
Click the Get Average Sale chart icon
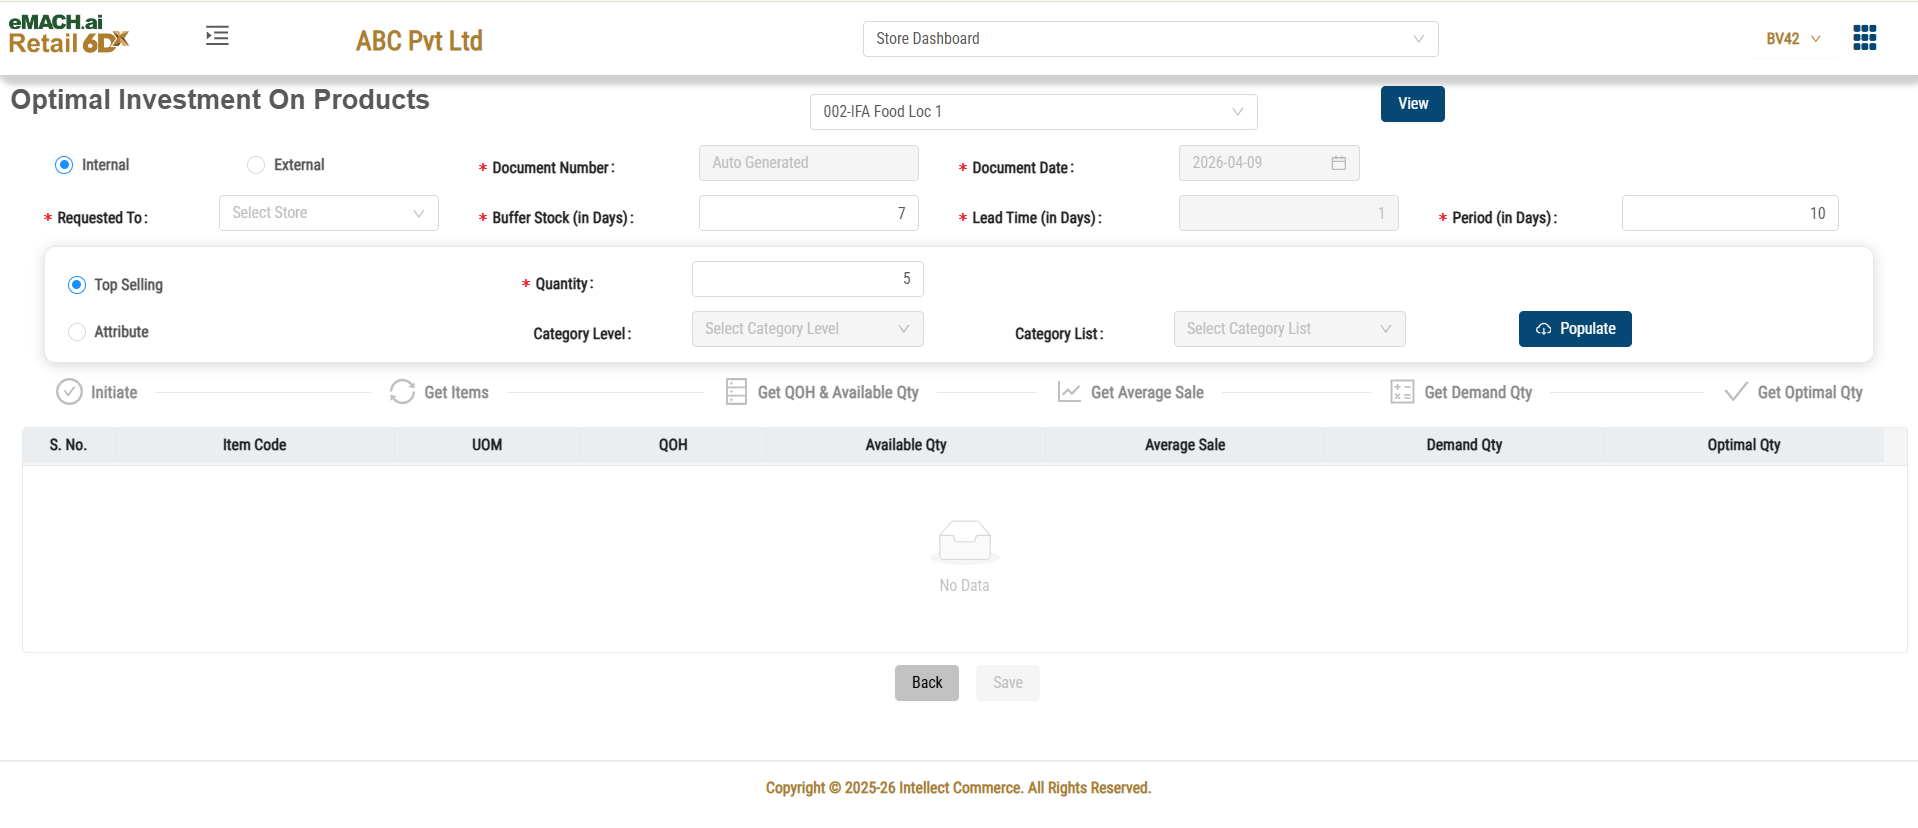tap(1069, 392)
